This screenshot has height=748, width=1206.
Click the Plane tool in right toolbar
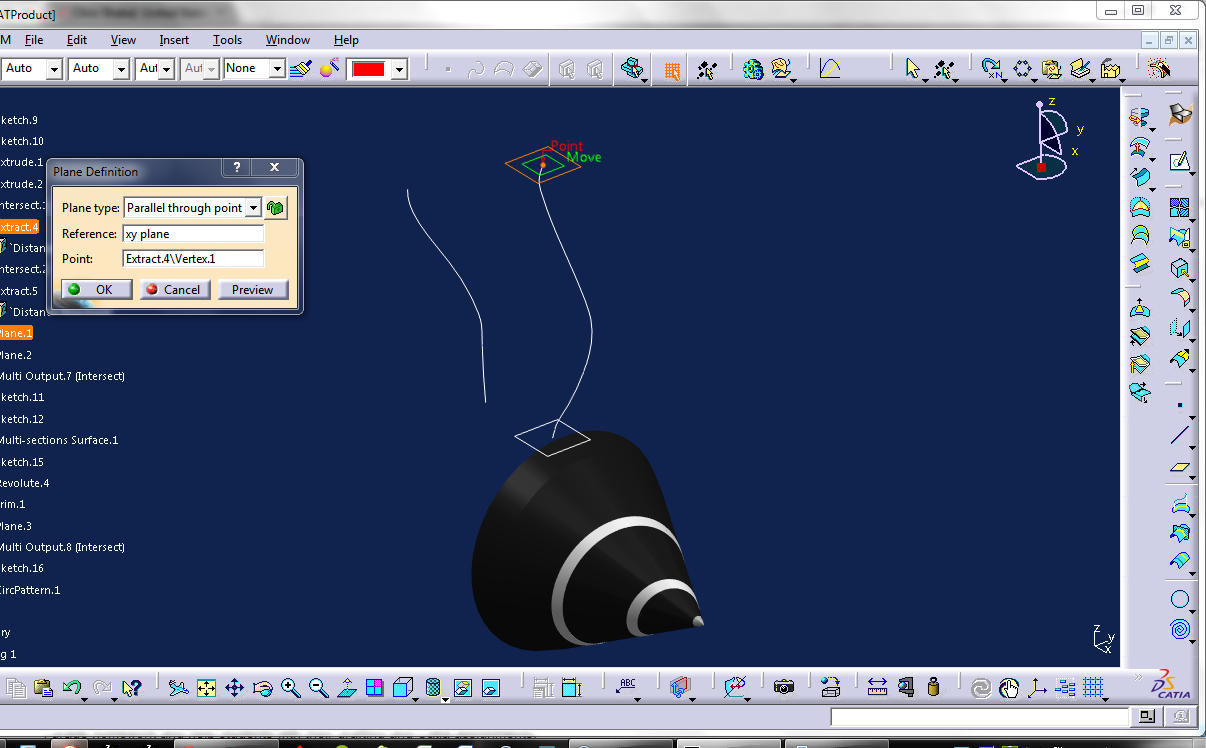[x=1180, y=466]
